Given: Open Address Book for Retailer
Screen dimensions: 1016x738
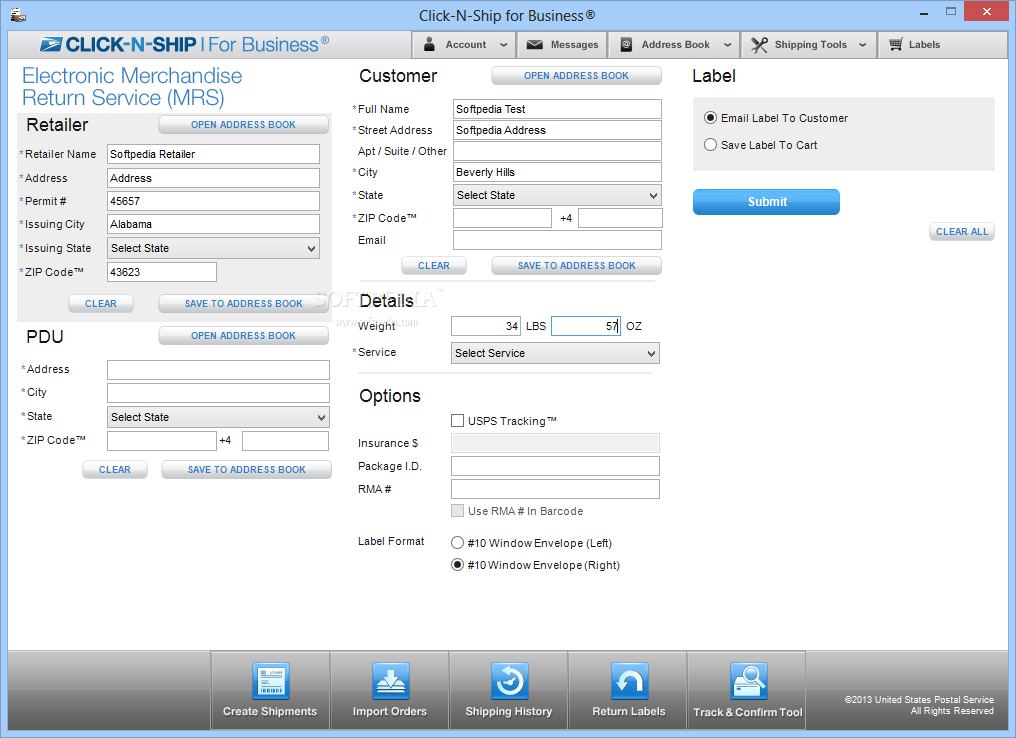Looking at the screenshot, I should pyautogui.click(x=244, y=124).
